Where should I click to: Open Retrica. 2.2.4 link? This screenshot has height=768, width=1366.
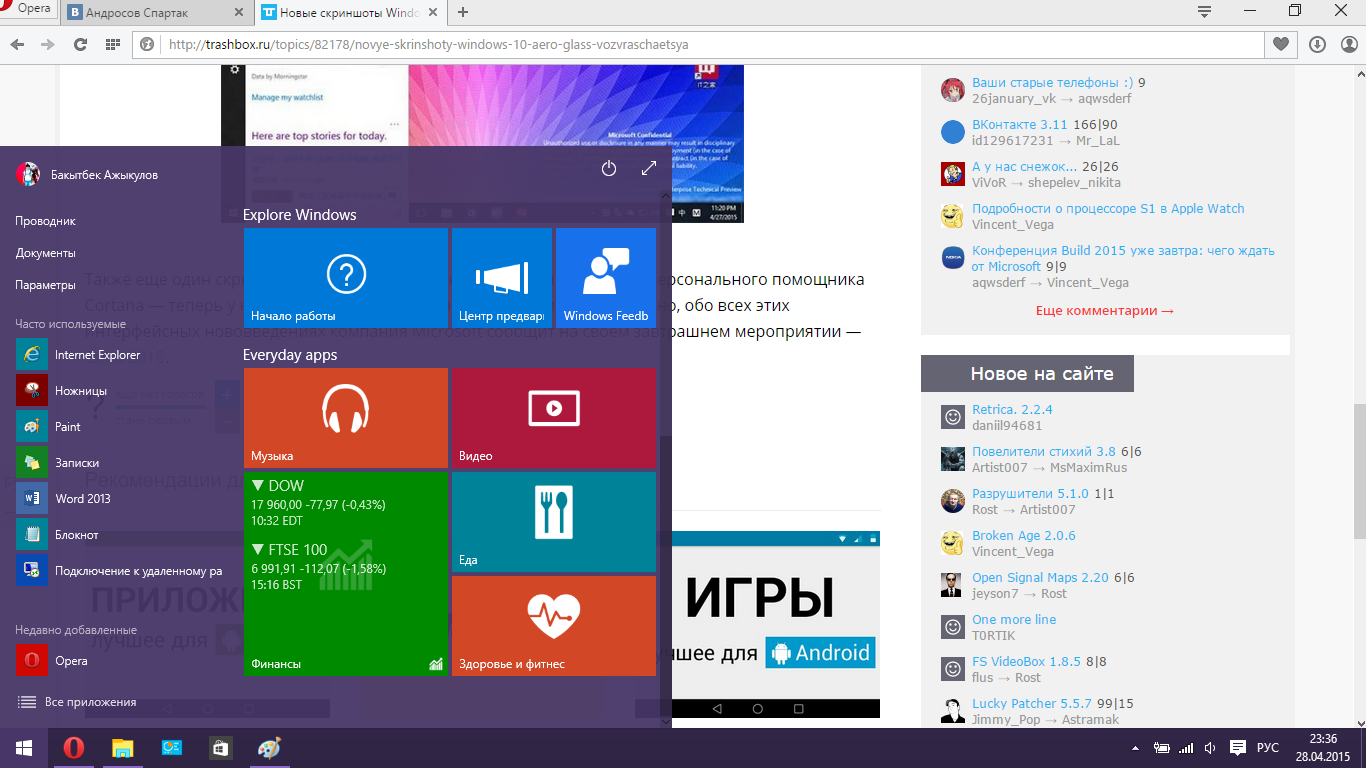[x=1012, y=410]
